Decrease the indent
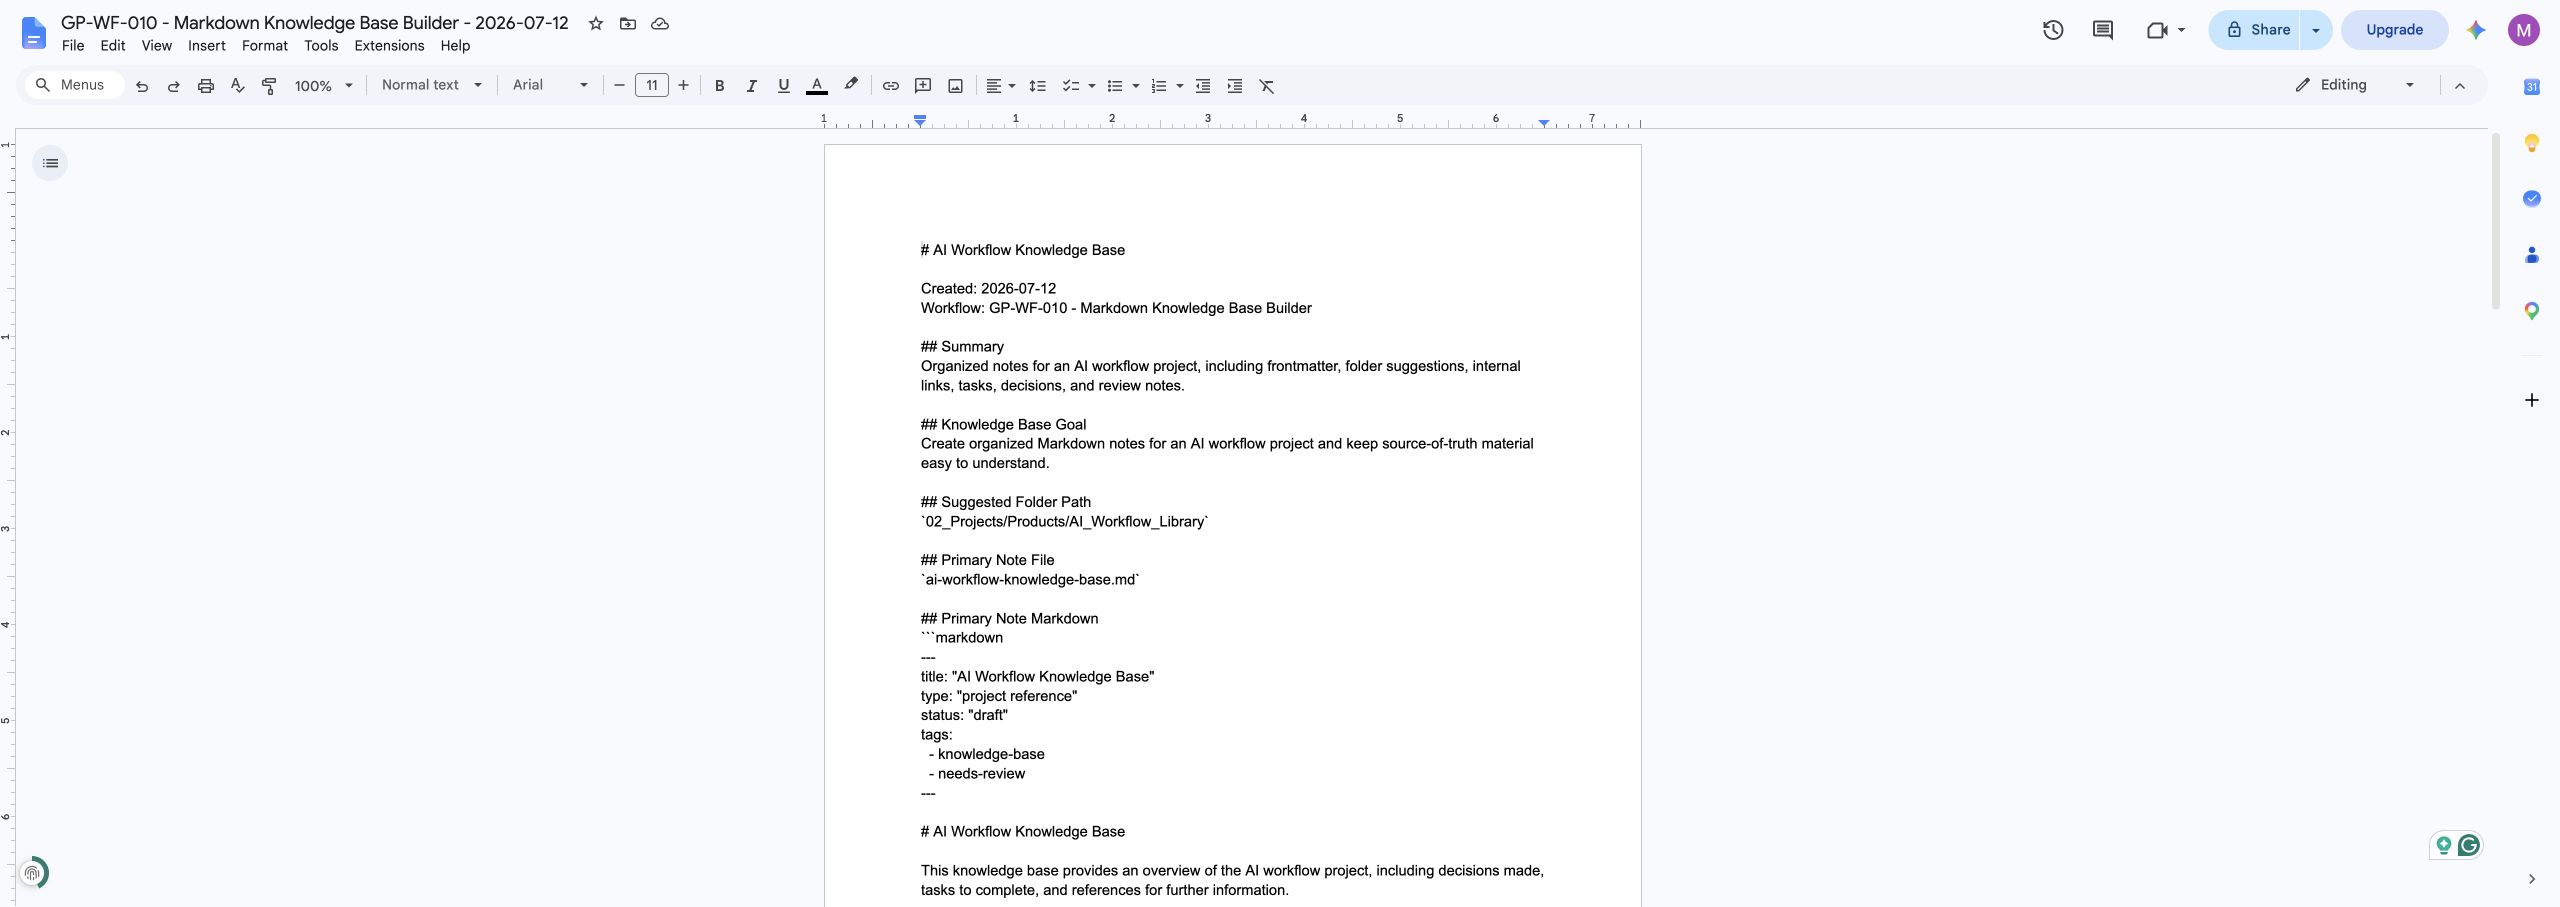This screenshot has width=2560, height=907. coord(1203,86)
